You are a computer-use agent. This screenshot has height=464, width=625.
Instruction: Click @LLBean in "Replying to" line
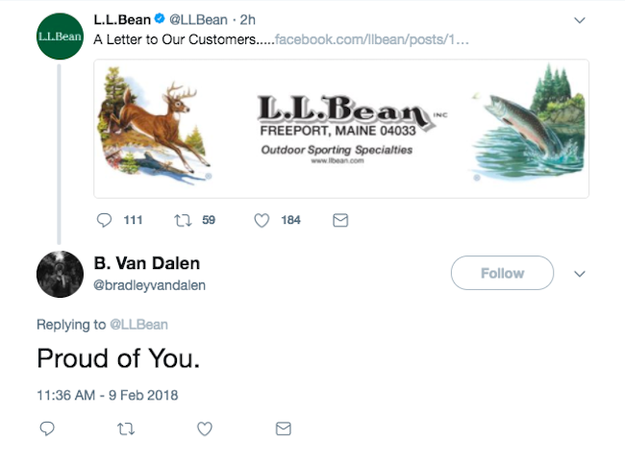click(138, 324)
